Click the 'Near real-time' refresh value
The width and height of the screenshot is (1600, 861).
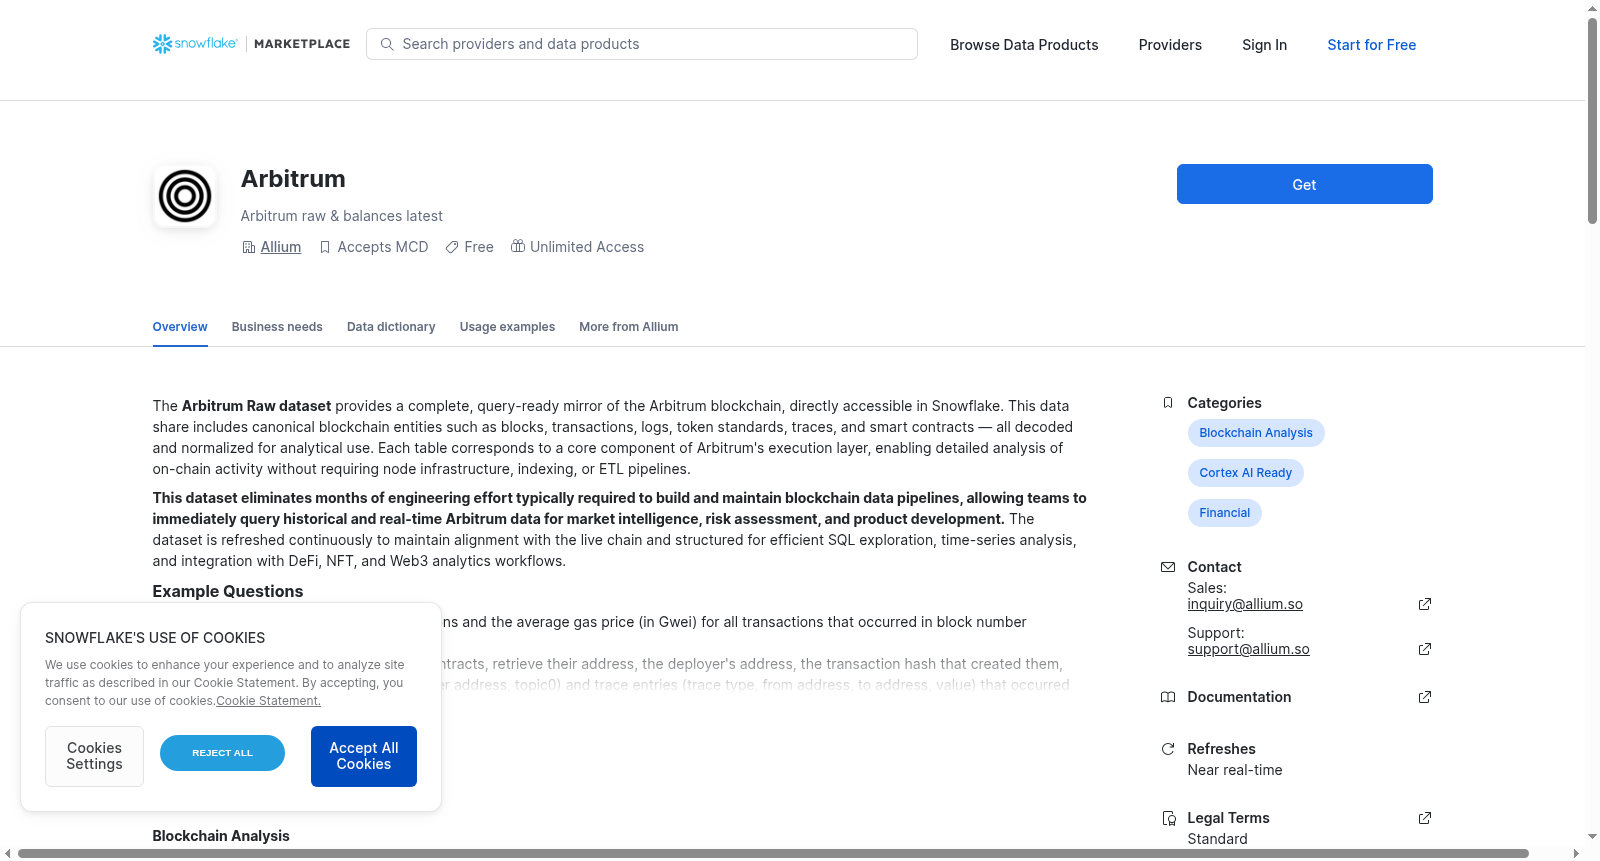(x=1235, y=770)
